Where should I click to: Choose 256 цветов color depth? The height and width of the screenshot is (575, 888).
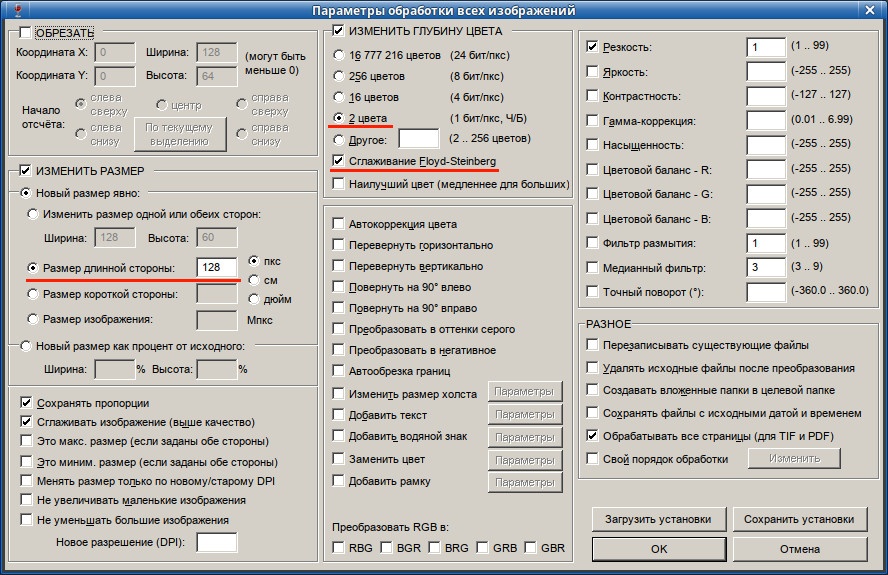[x=339, y=76]
